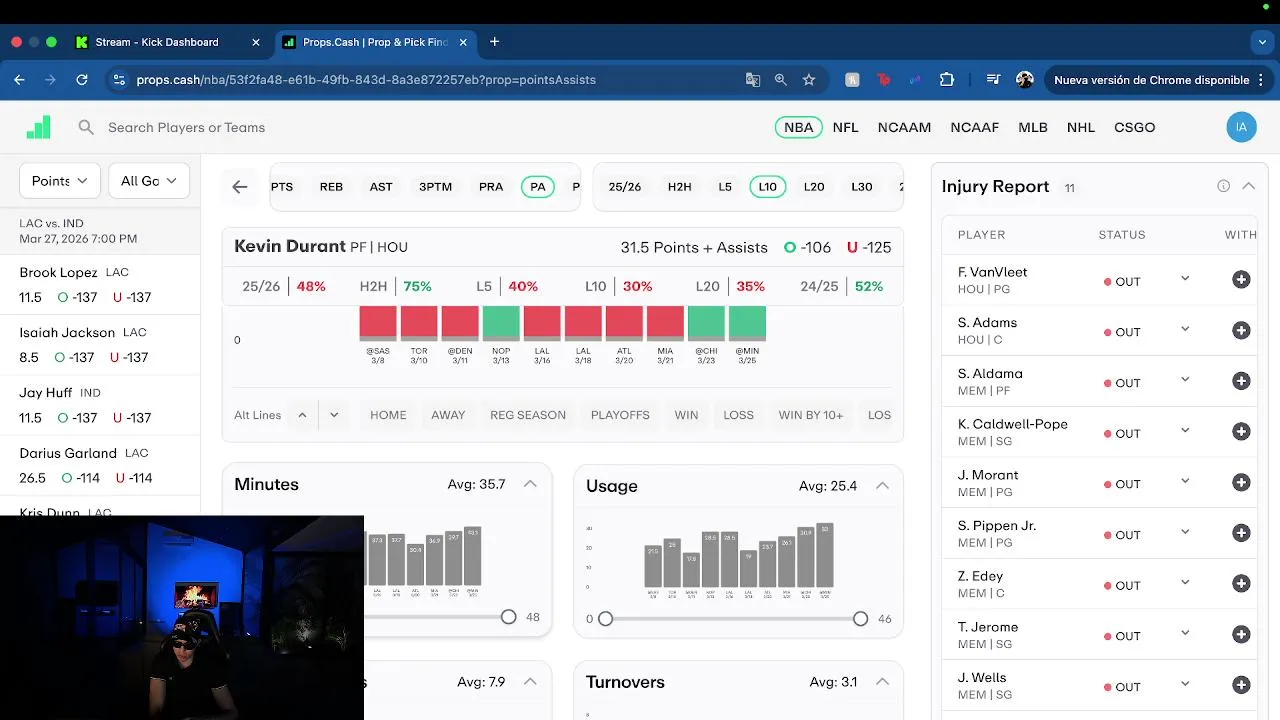Viewport: 1280px width, 720px height.
Task: Click the translate page icon
Action: pyautogui.click(x=753, y=80)
